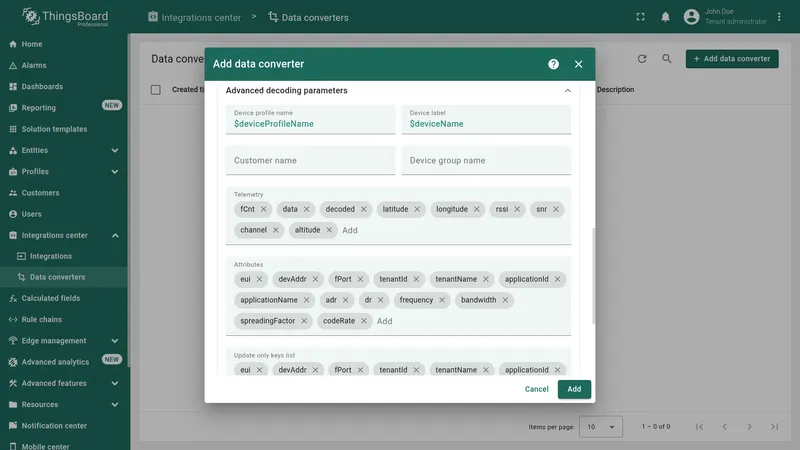Remove fPort chip from Attributes
Image resolution: width=800 pixels, height=450 pixels.
click(360, 279)
